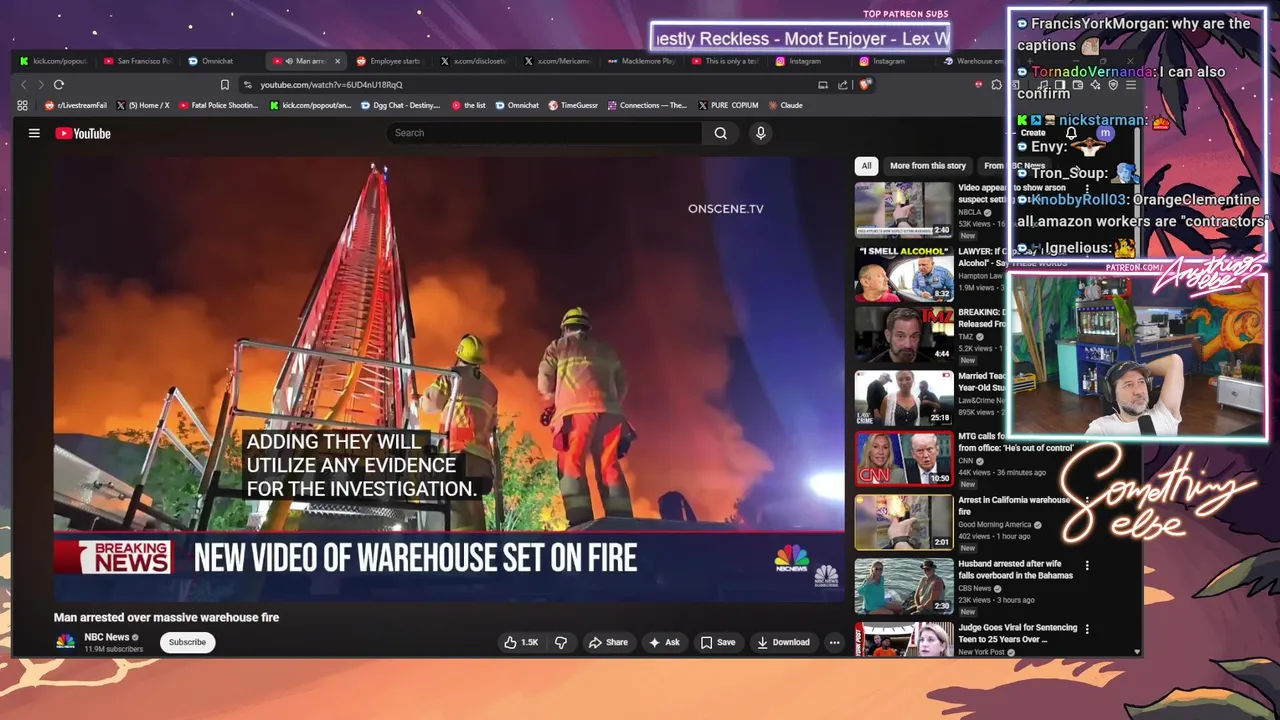The image size is (1280, 720).
Task: Go back with the browser back arrow
Action: point(24,85)
